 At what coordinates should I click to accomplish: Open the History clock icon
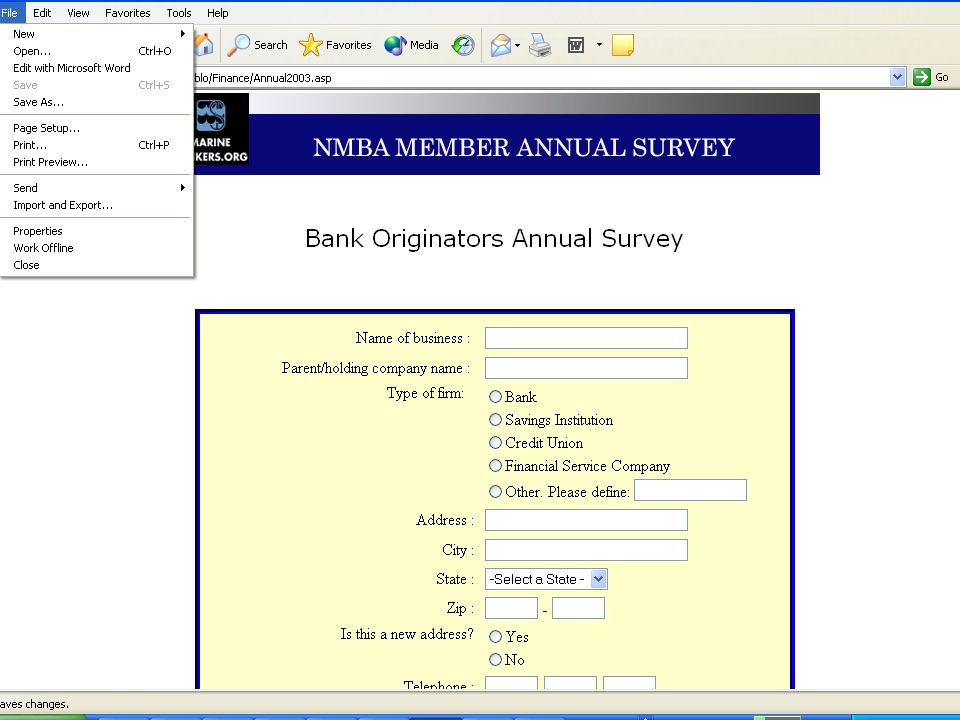(463, 45)
